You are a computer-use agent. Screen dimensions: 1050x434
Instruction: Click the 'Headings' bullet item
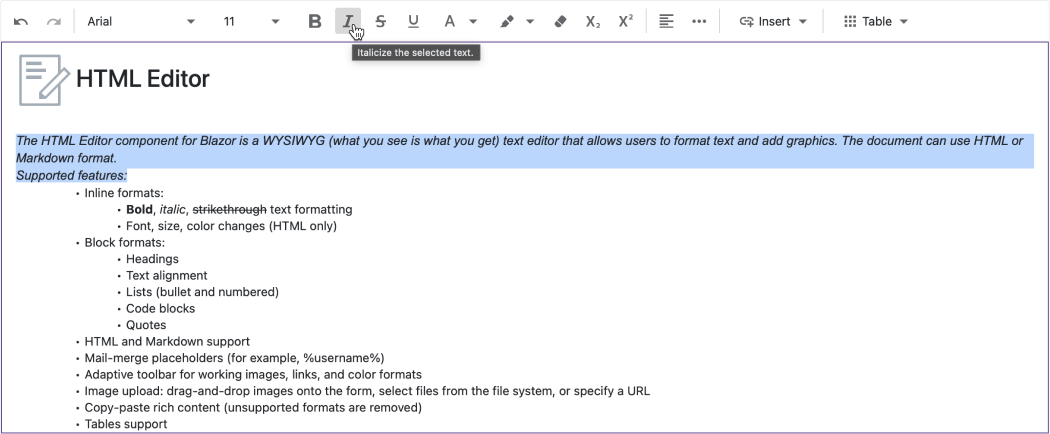point(152,259)
